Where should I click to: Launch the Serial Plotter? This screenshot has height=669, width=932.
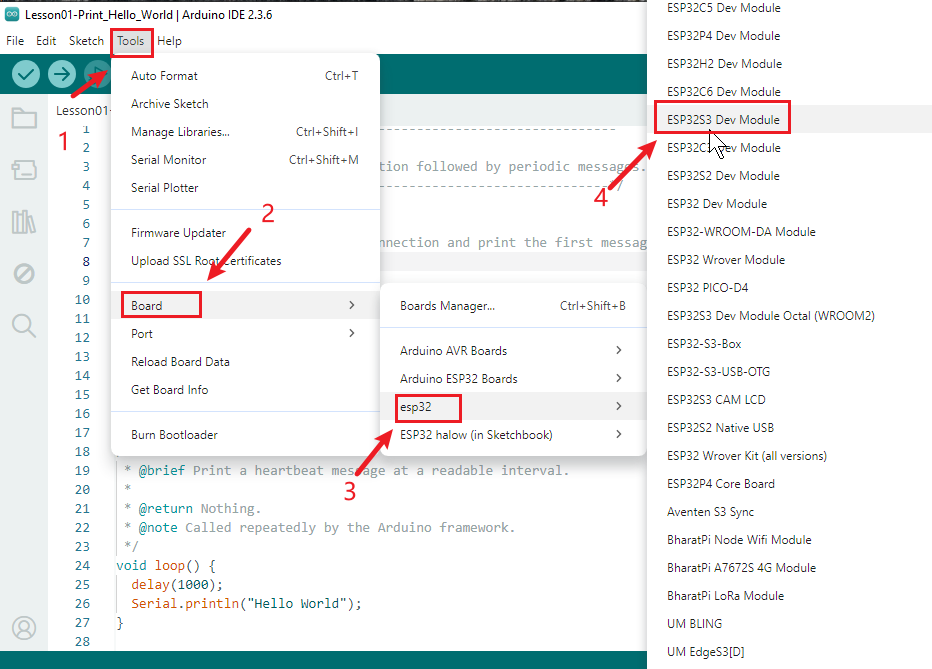tap(245, 187)
